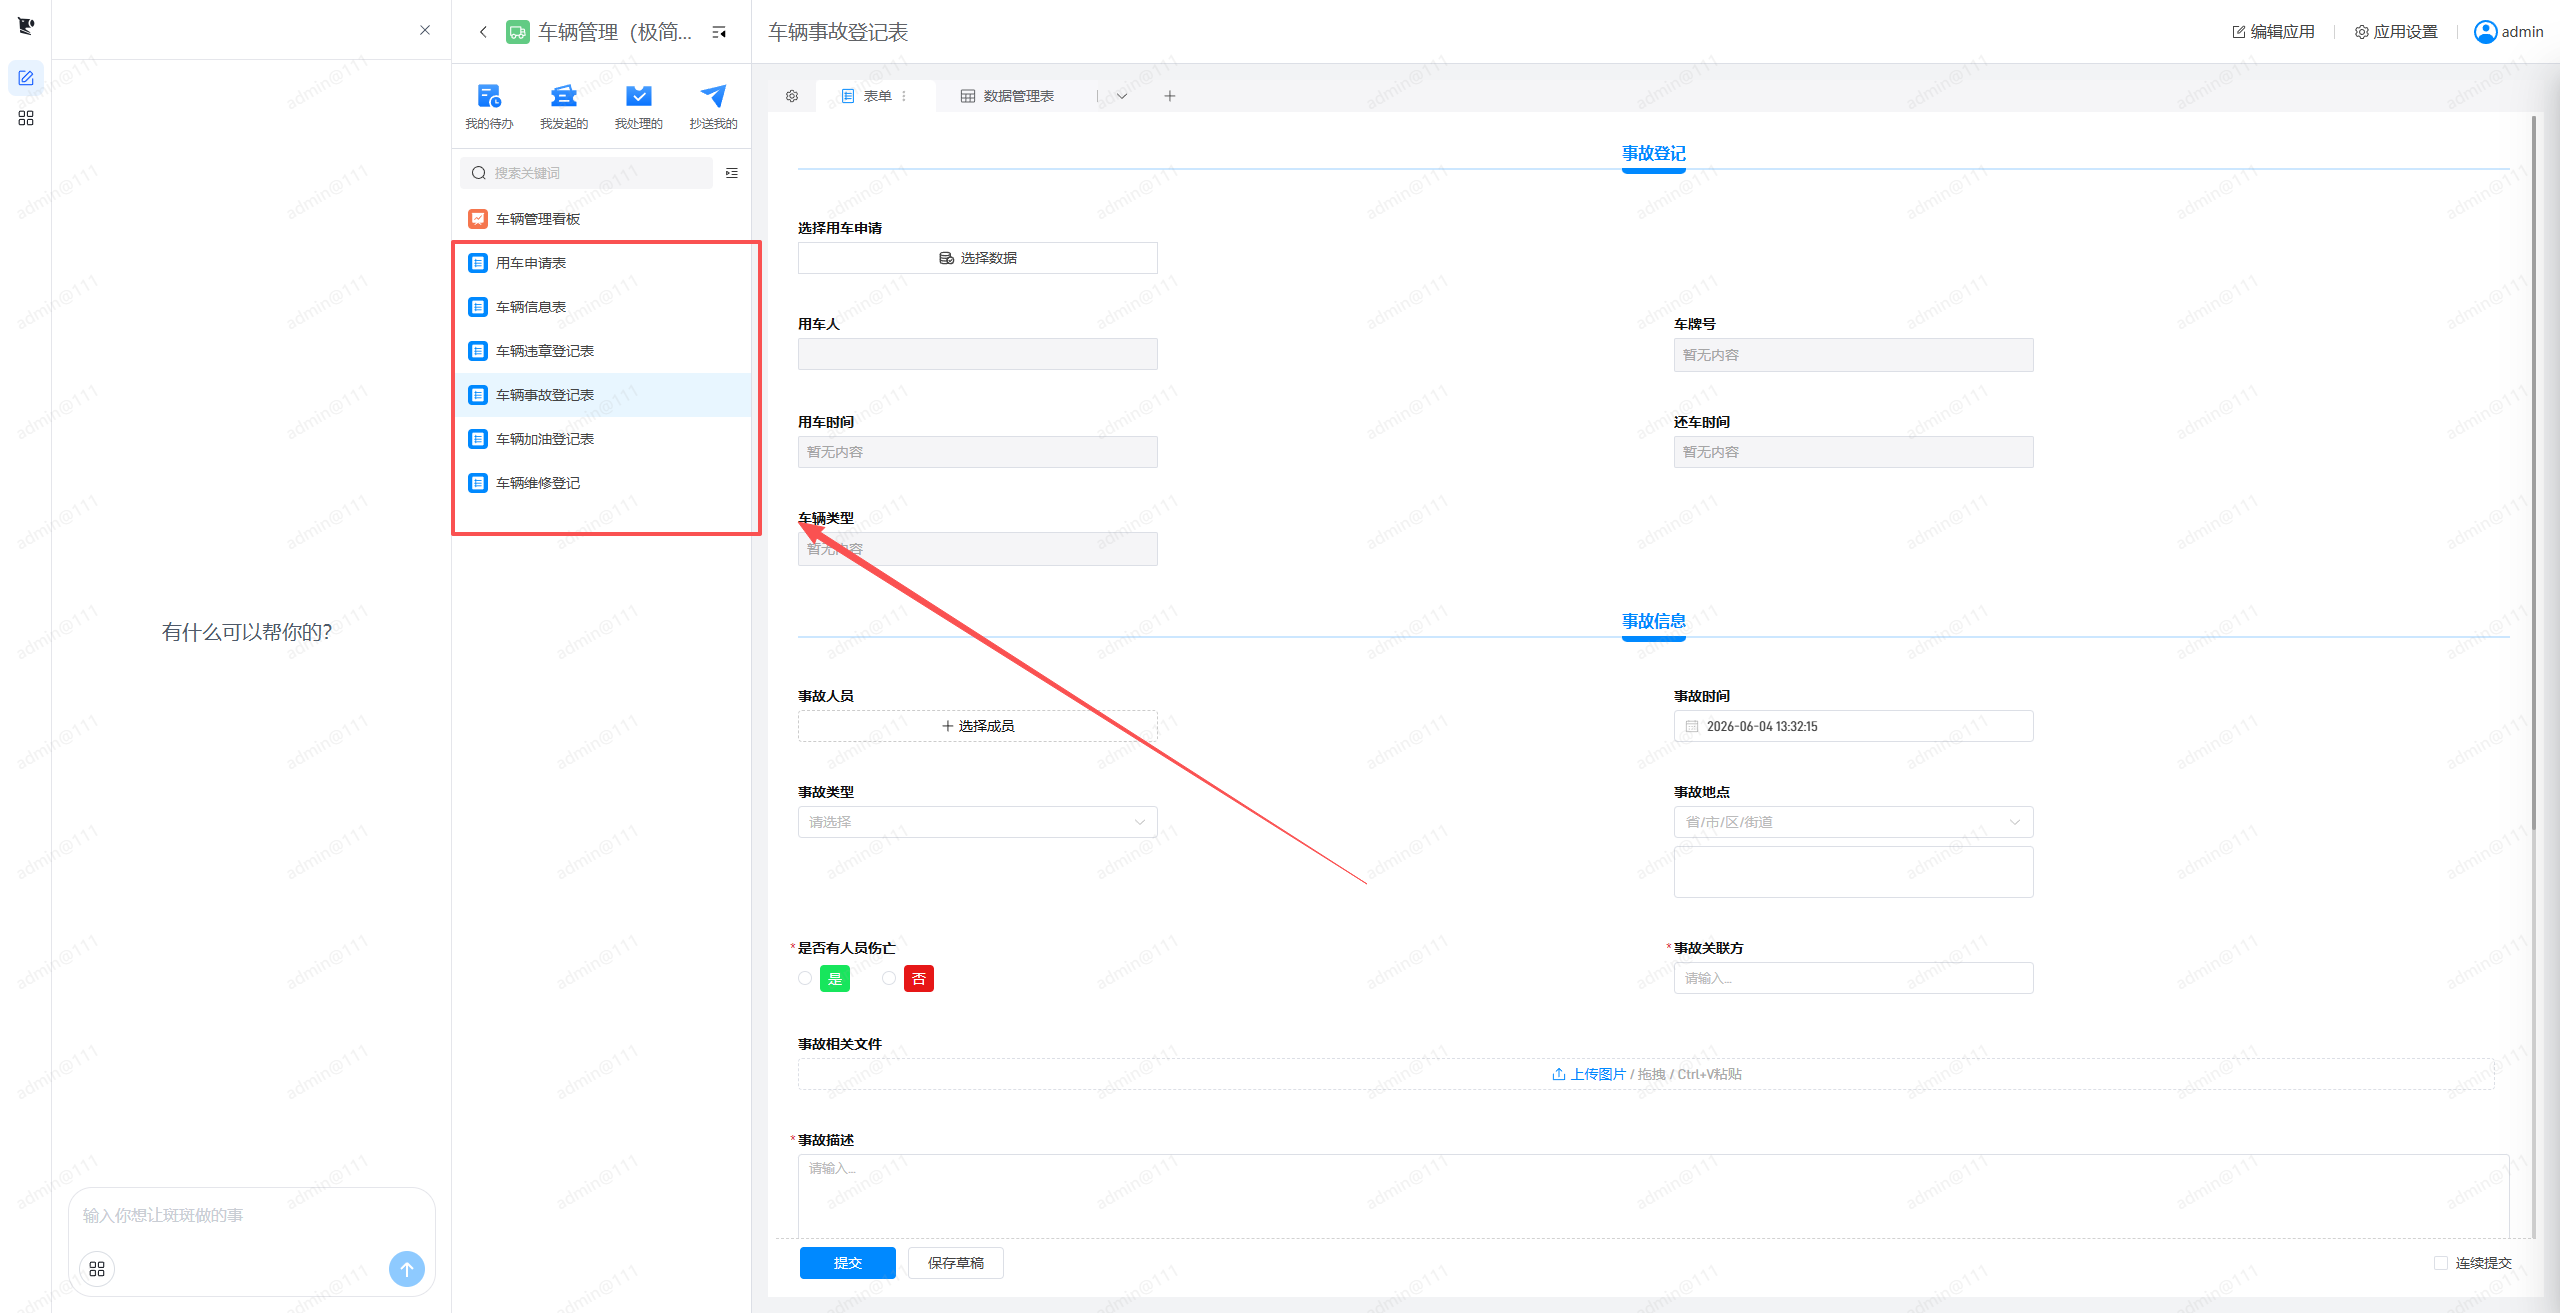Close the assistant panel with the X

425,30
